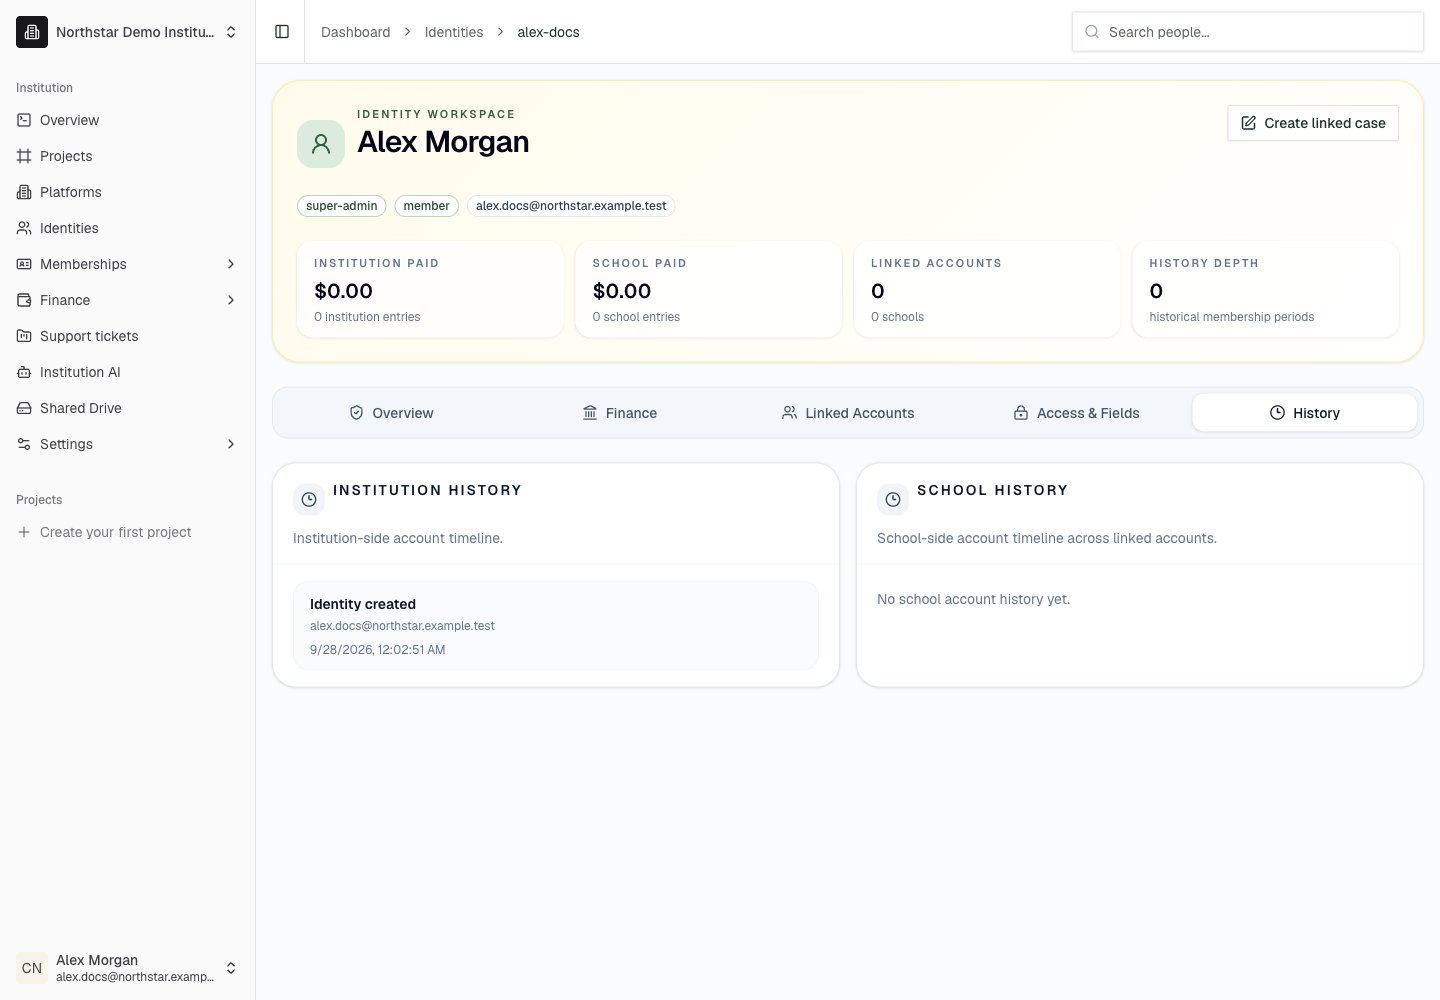Select the History tab
This screenshot has width=1440, height=1000.
pyautogui.click(x=1304, y=413)
